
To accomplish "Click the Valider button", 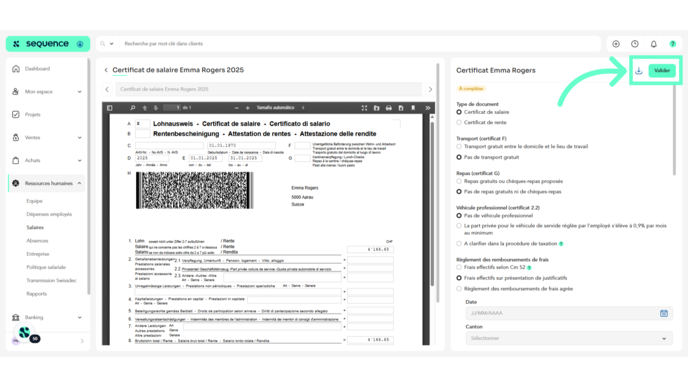I will 662,71.
